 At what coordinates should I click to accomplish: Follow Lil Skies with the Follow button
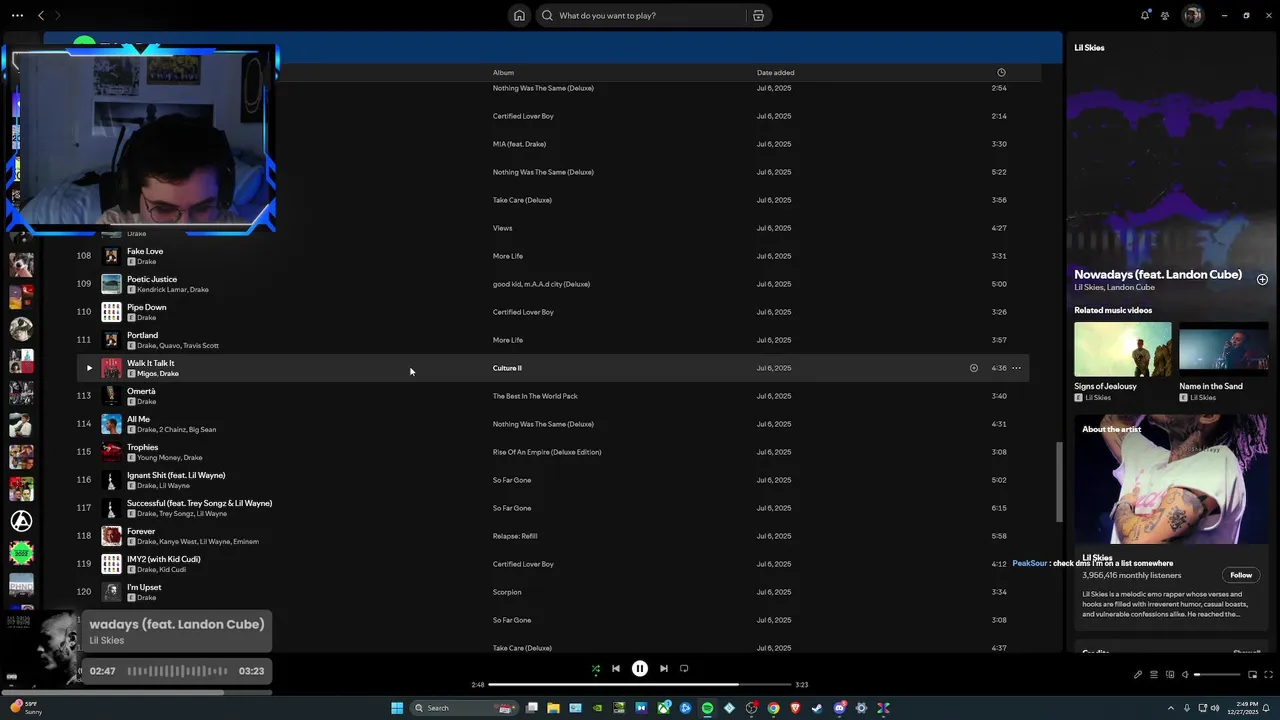(1241, 575)
